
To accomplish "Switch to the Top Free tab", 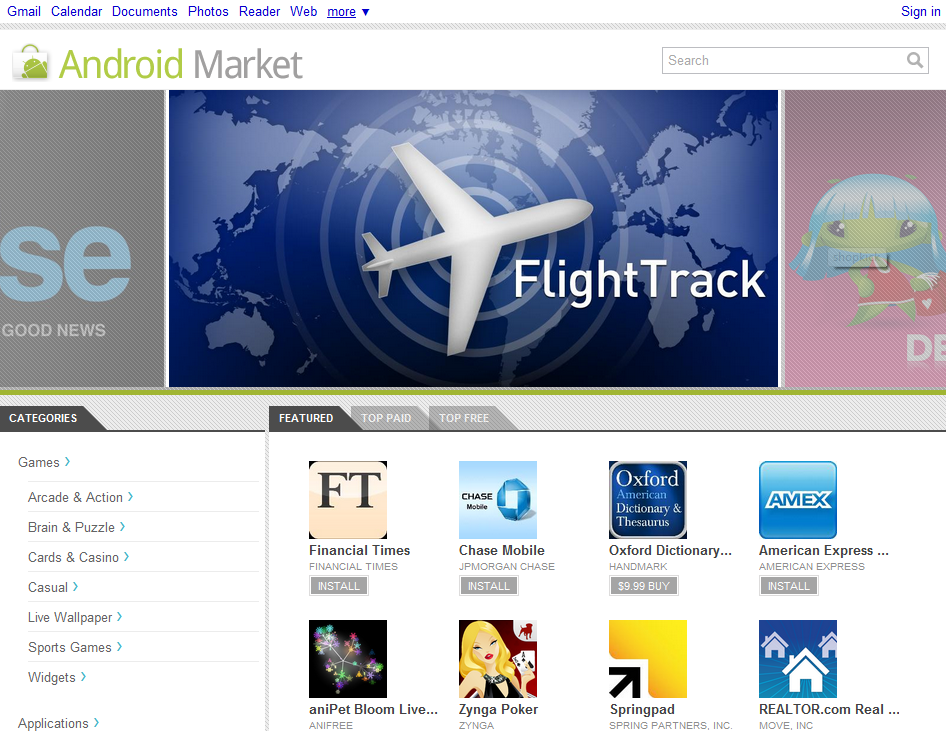I will tap(464, 418).
